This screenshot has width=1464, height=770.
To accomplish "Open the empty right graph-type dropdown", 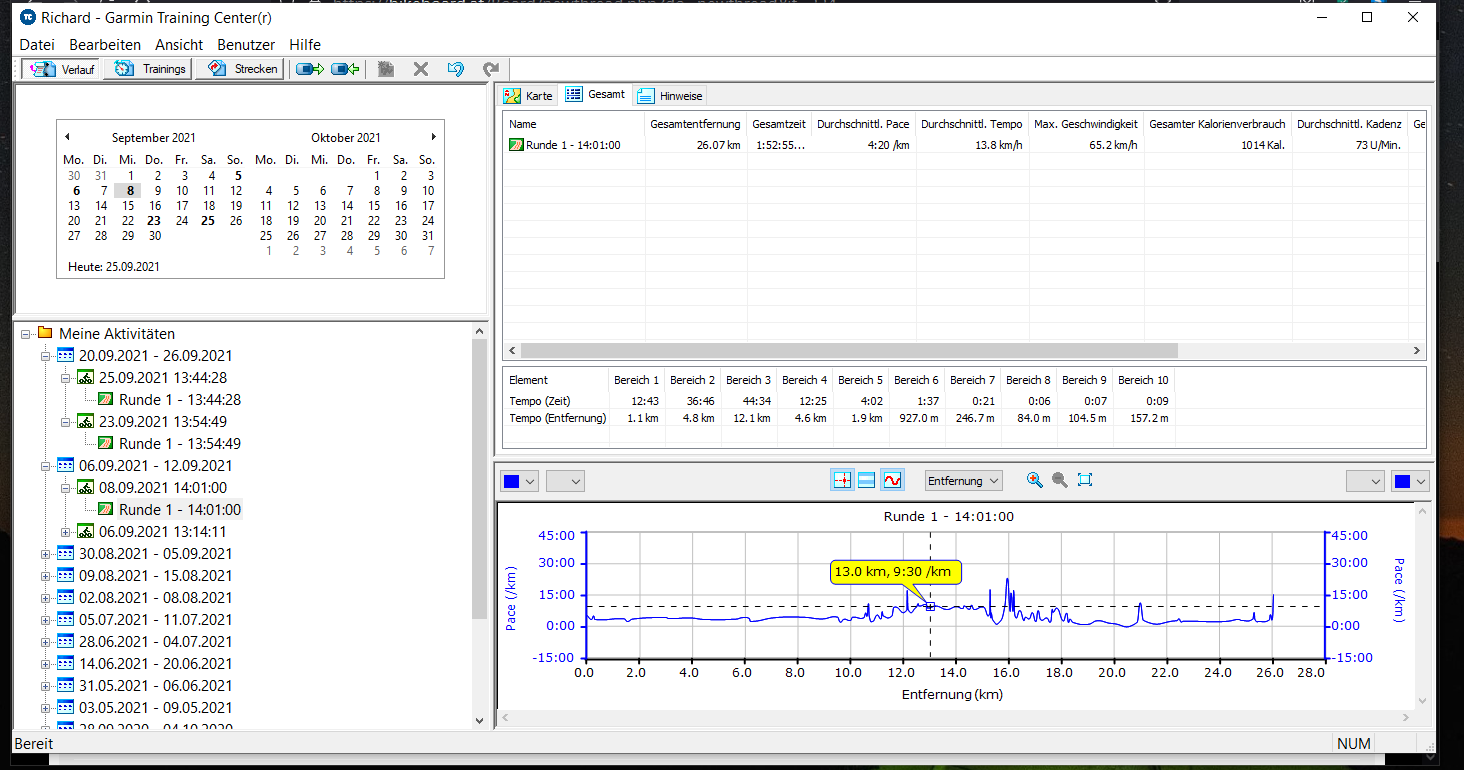I will (1365, 481).
